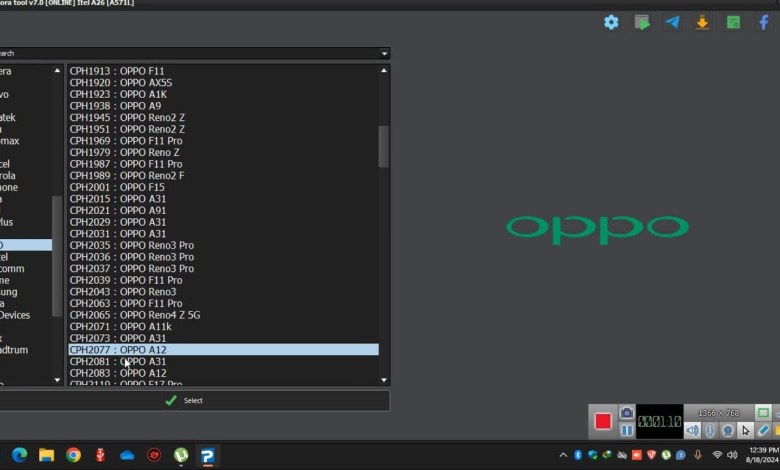The width and height of the screenshot is (780, 470).
Task: Toggle microphone capture in recorder
Action: click(710, 430)
